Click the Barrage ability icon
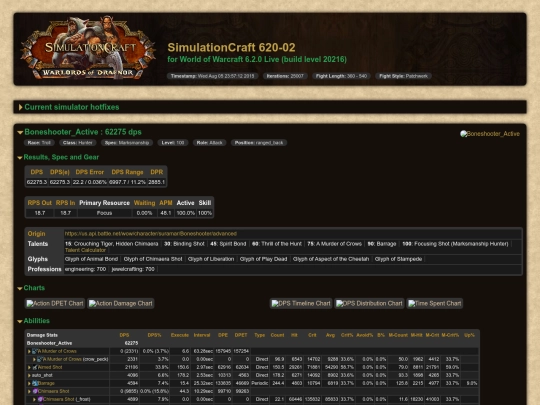 point(34,383)
